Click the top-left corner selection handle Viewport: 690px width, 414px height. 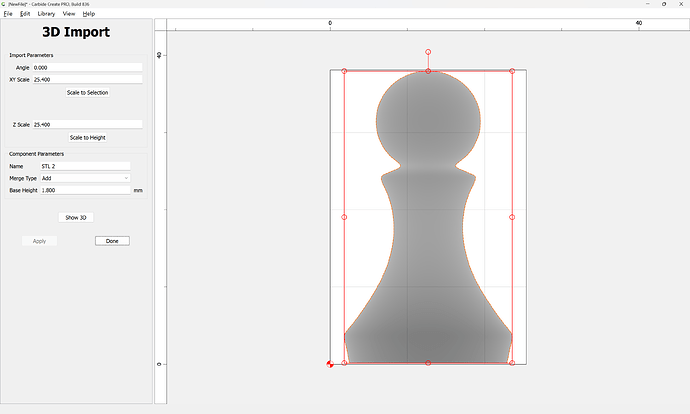click(x=345, y=71)
